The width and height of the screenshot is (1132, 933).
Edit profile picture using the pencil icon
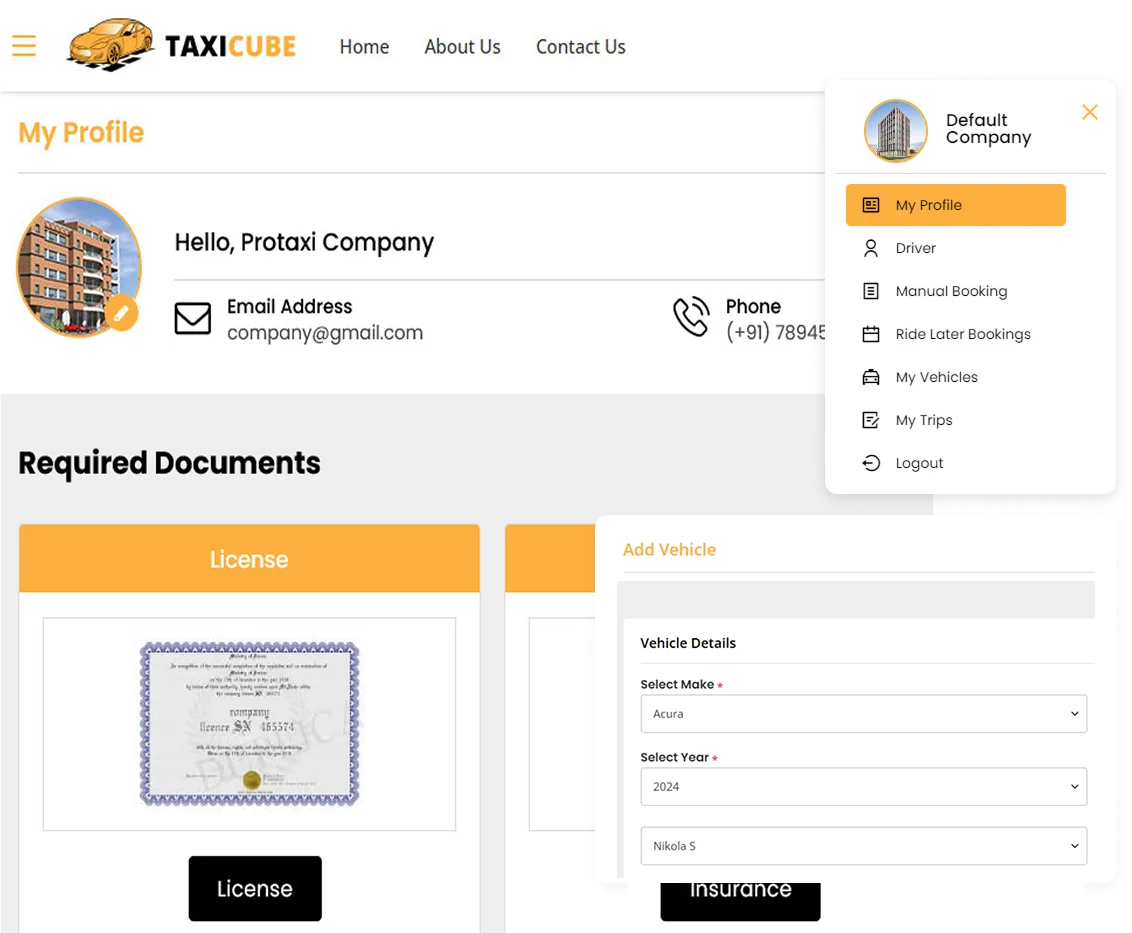point(121,313)
